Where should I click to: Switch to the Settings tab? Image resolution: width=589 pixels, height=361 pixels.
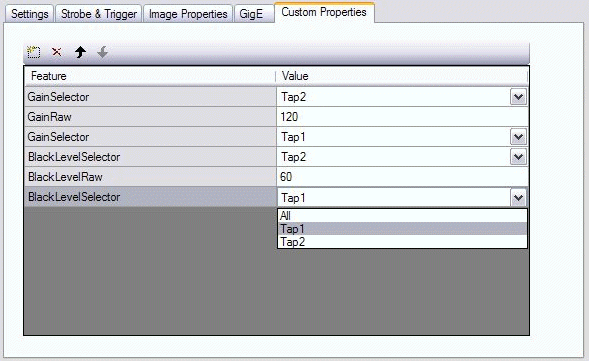click(29, 14)
